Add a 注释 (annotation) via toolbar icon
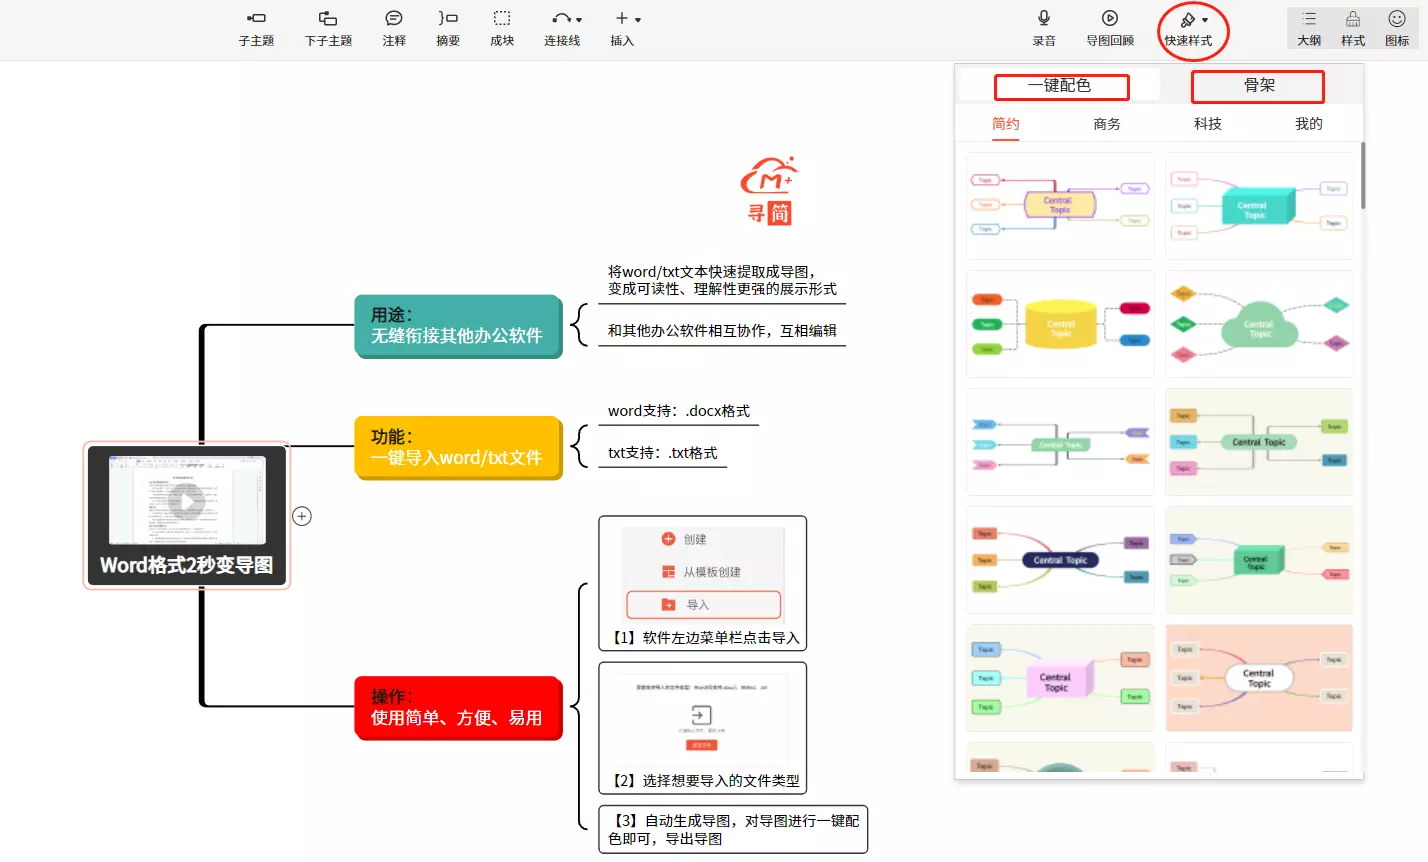The height and width of the screenshot is (862, 1428). tap(394, 19)
